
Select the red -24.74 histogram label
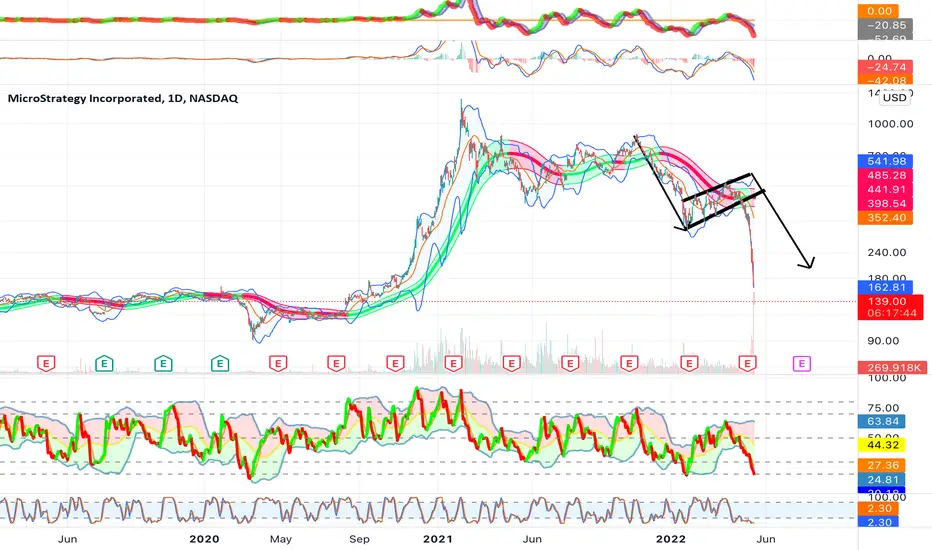886,67
